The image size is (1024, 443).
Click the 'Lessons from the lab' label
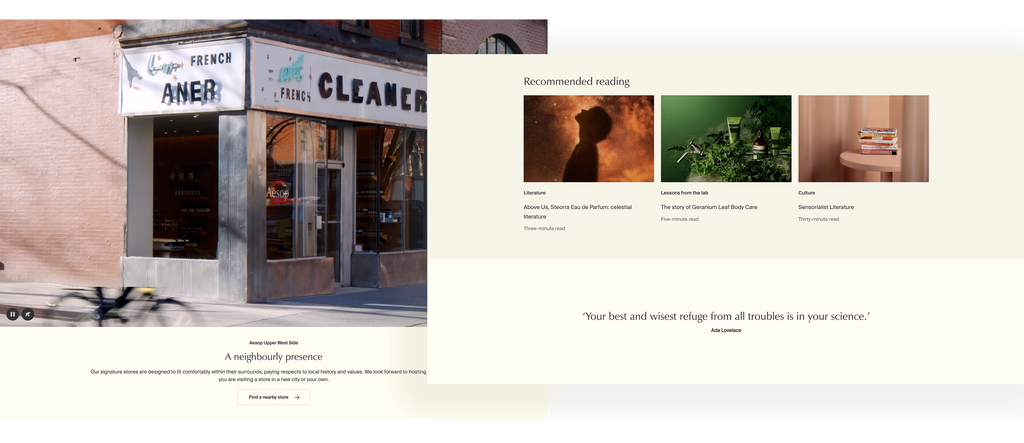[x=684, y=193]
